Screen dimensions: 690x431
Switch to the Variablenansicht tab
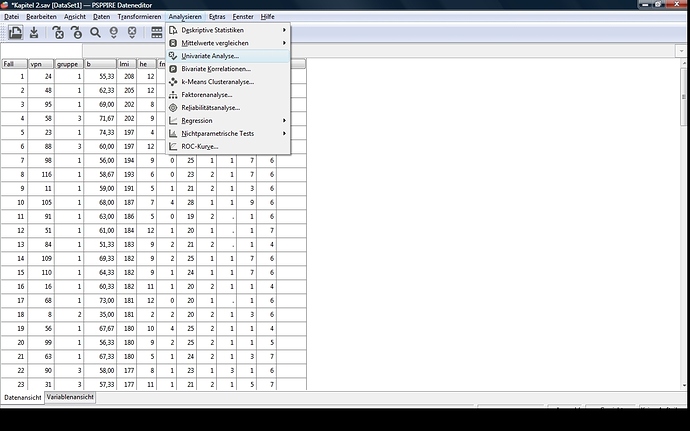(70, 397)
